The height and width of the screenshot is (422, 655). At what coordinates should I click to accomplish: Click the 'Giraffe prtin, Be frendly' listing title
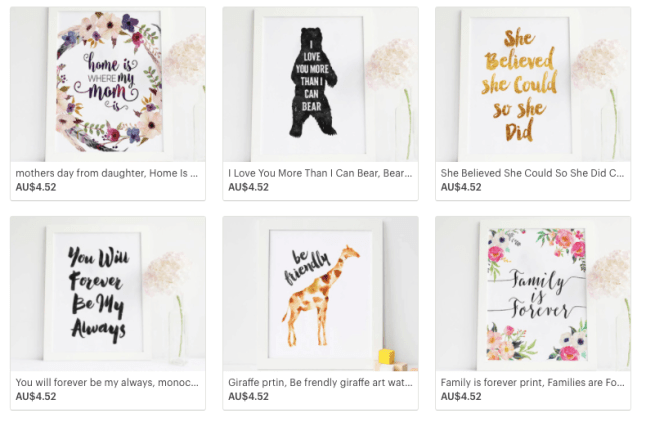[x=320, y=382]
